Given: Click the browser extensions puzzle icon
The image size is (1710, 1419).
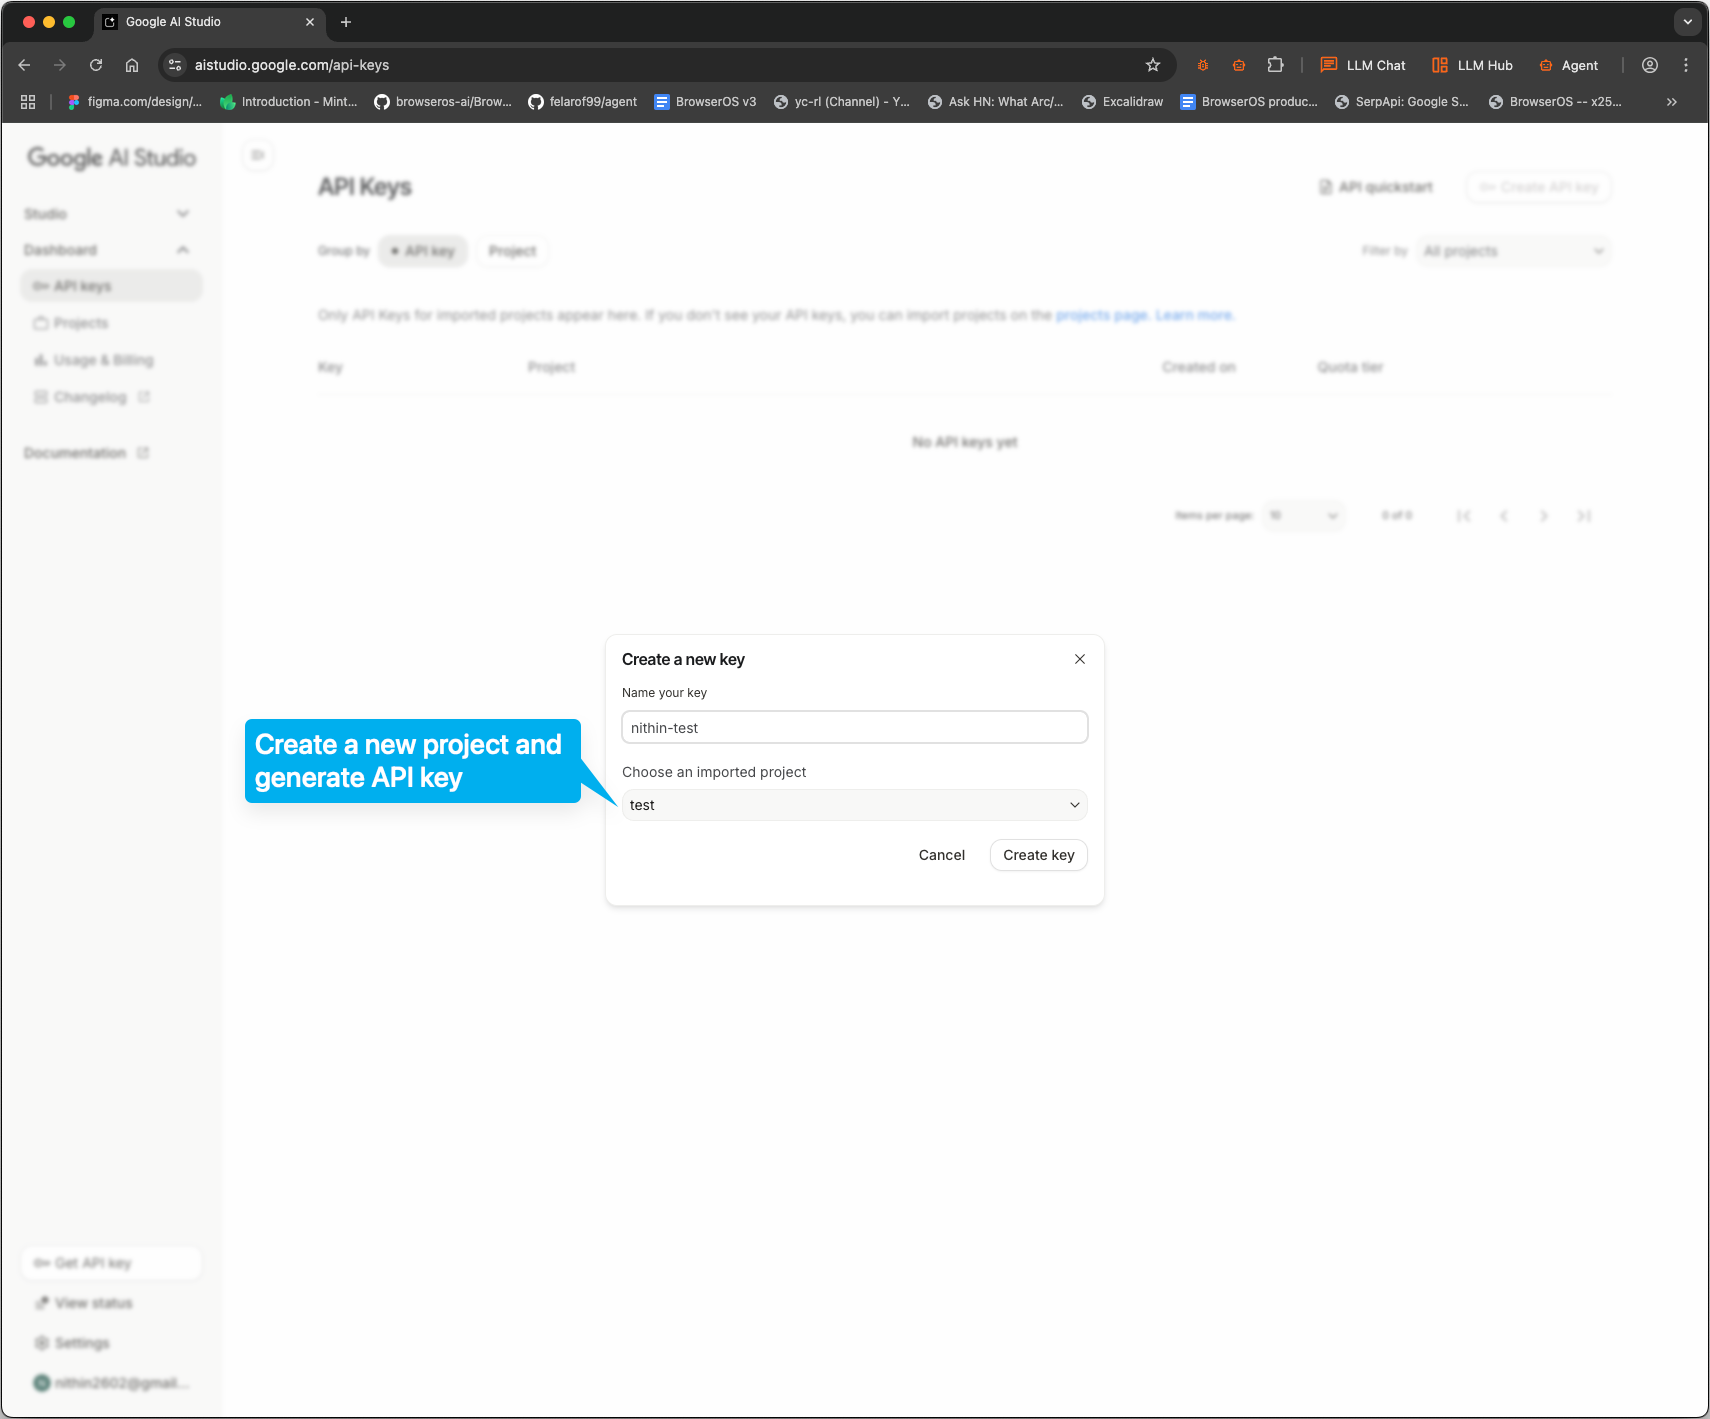Looking at the screenshot, I should coord(1275,64).
